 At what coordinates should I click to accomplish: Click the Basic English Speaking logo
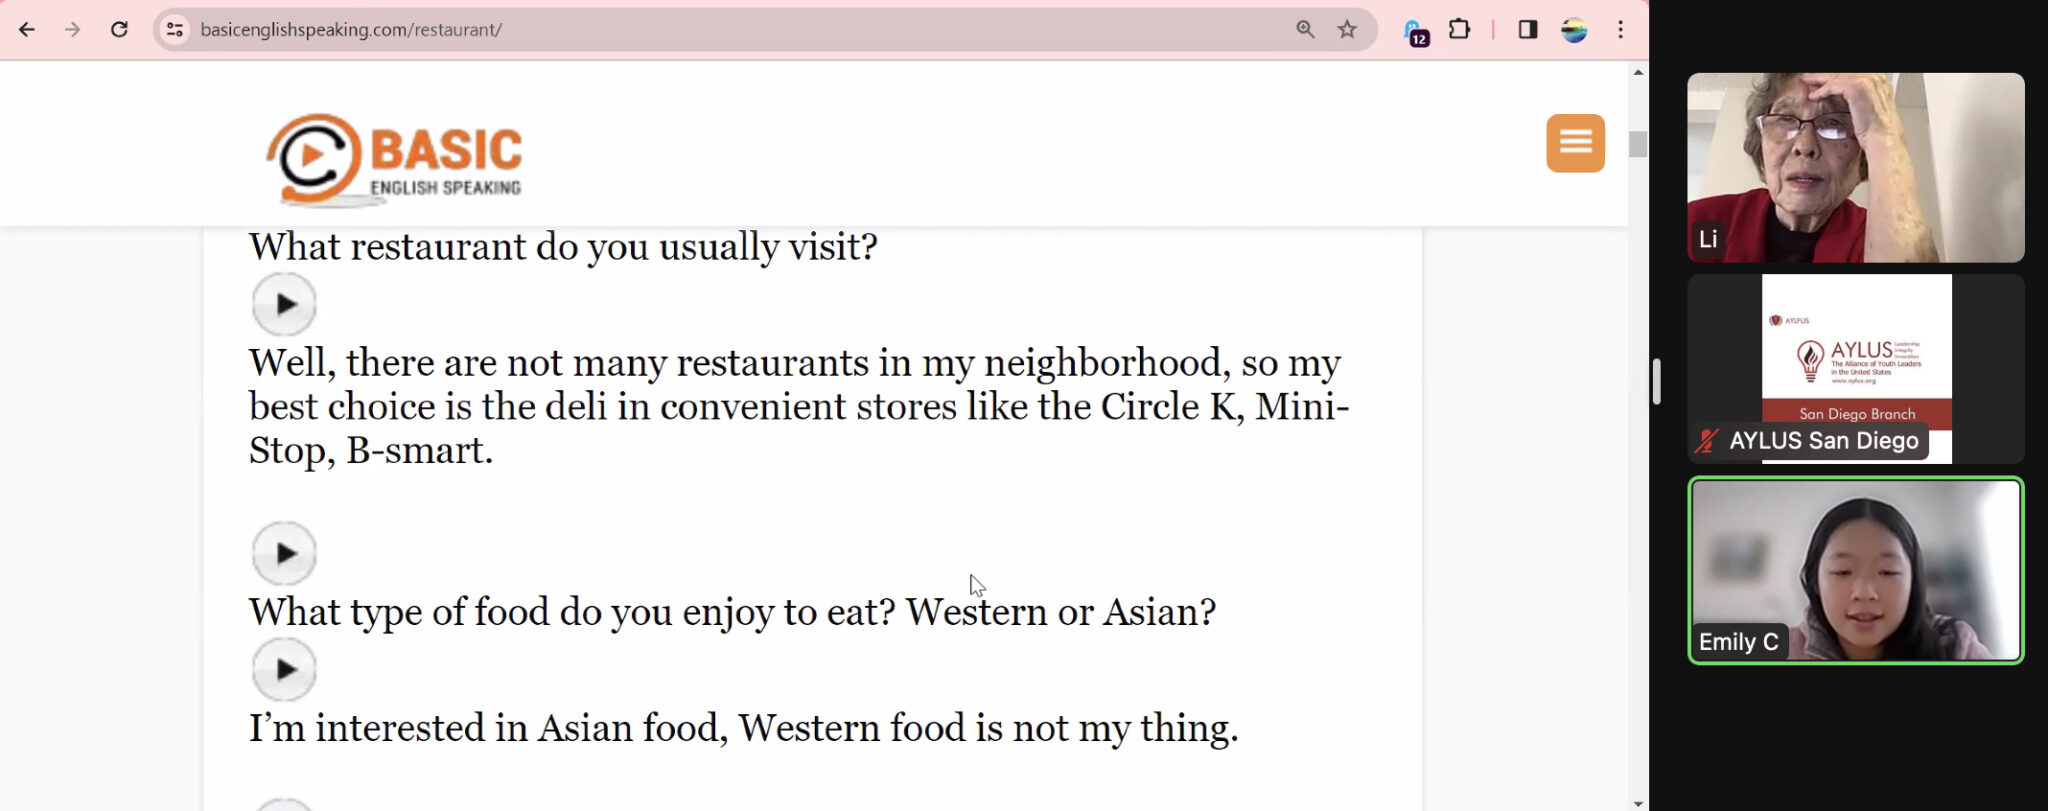click(394, 160)
